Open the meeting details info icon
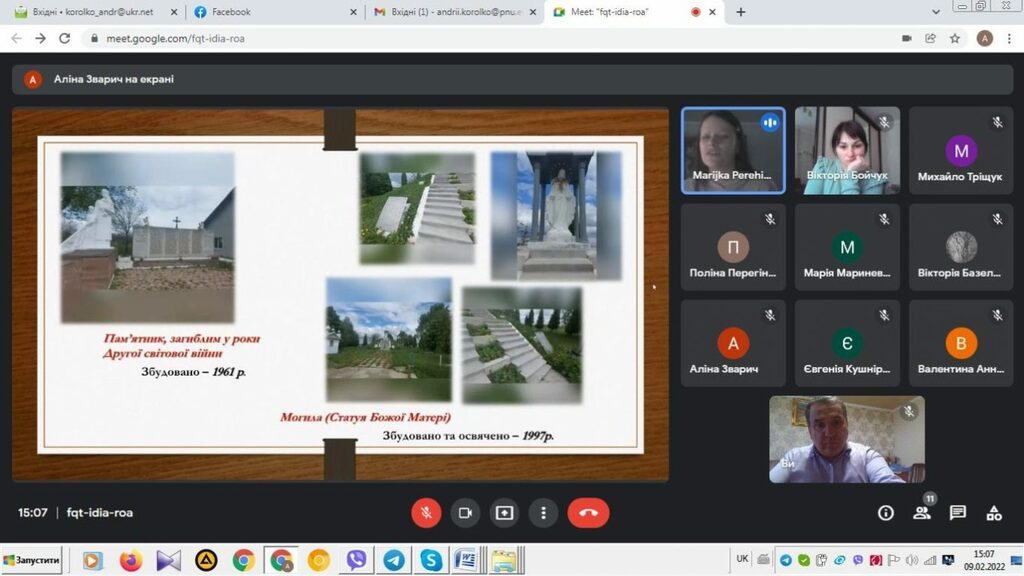The width and height of the screenshot is (1024, 576). [x=885, y=513]
